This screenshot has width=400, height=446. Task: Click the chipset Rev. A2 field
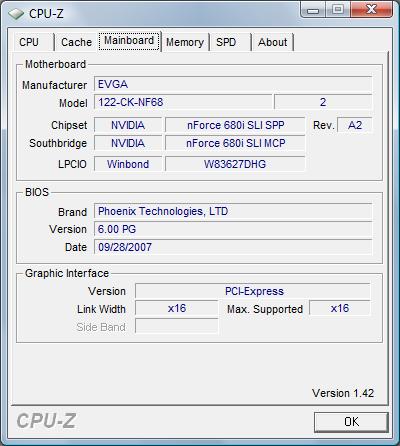tap(355, 125)
